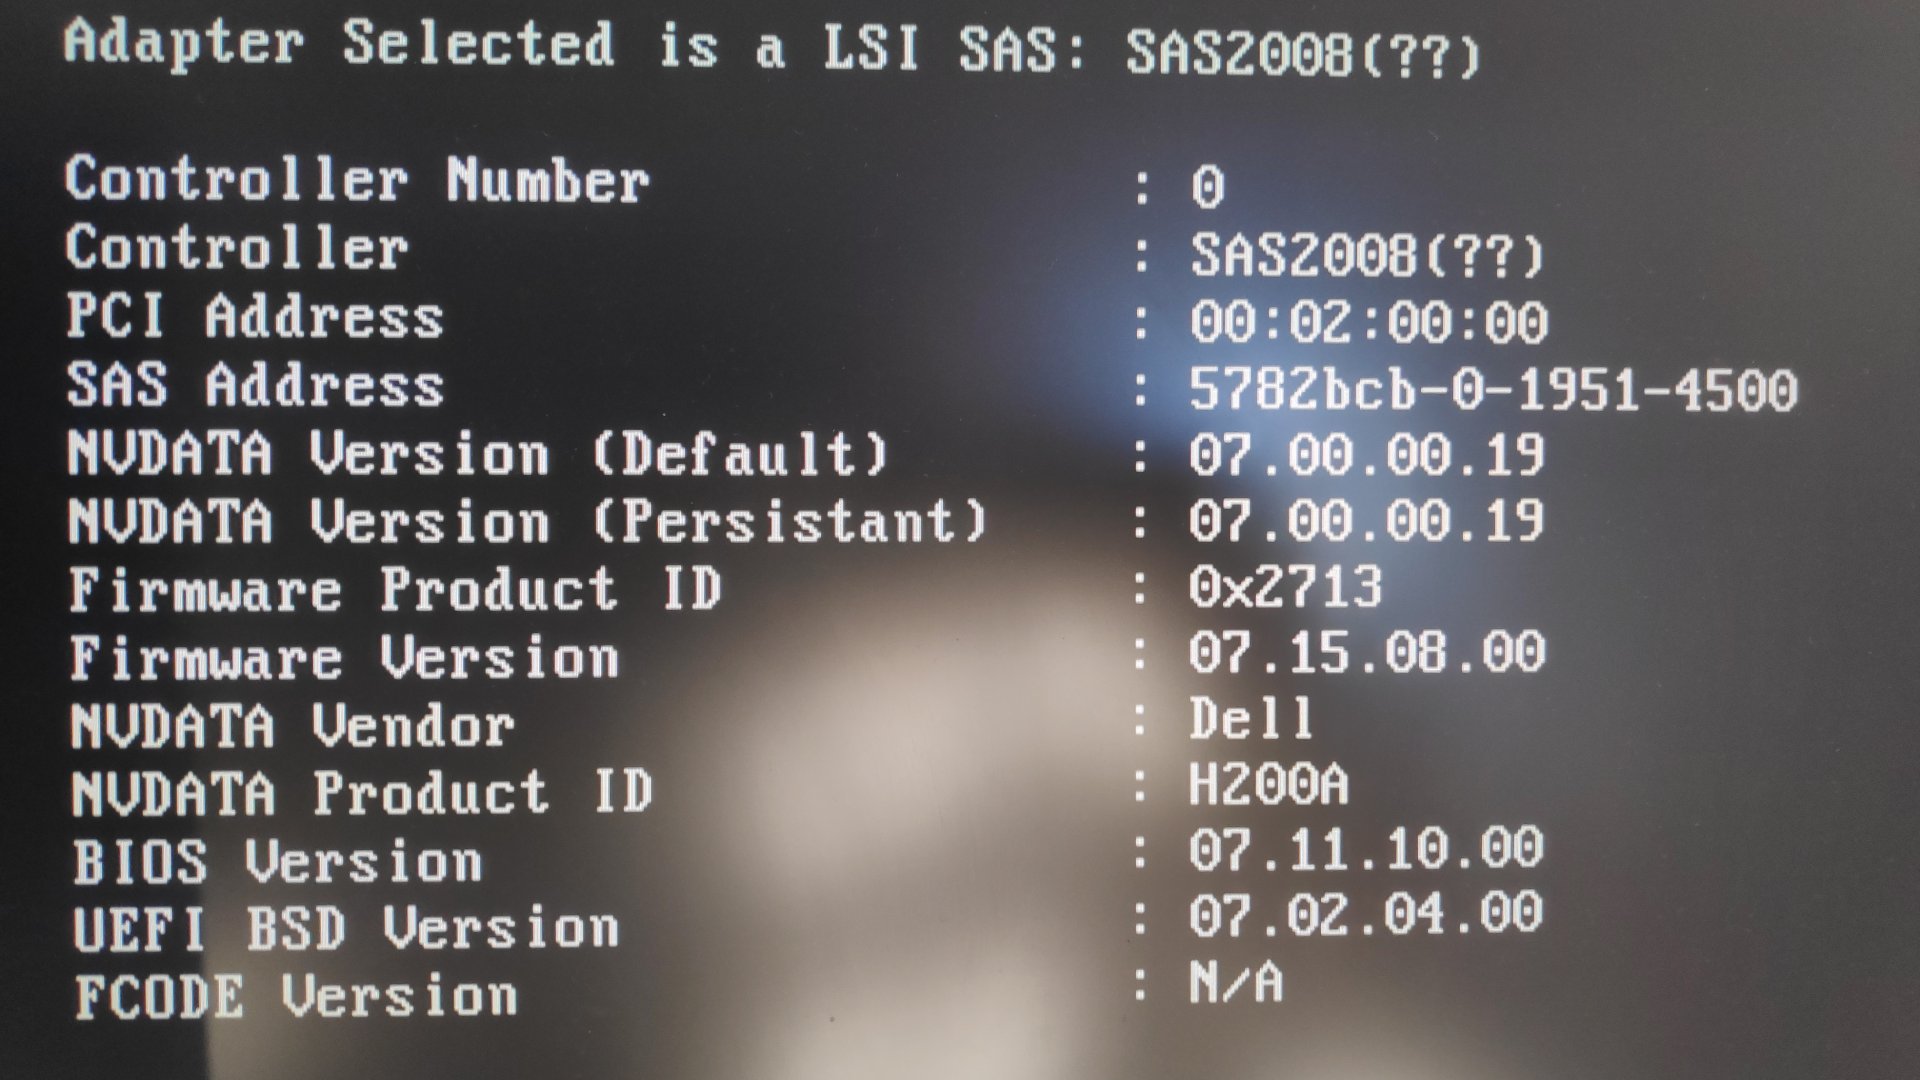Select BIOS version value 07.11.10.00
The height and width of the screenshot is (1080, 1920).
1366,849
